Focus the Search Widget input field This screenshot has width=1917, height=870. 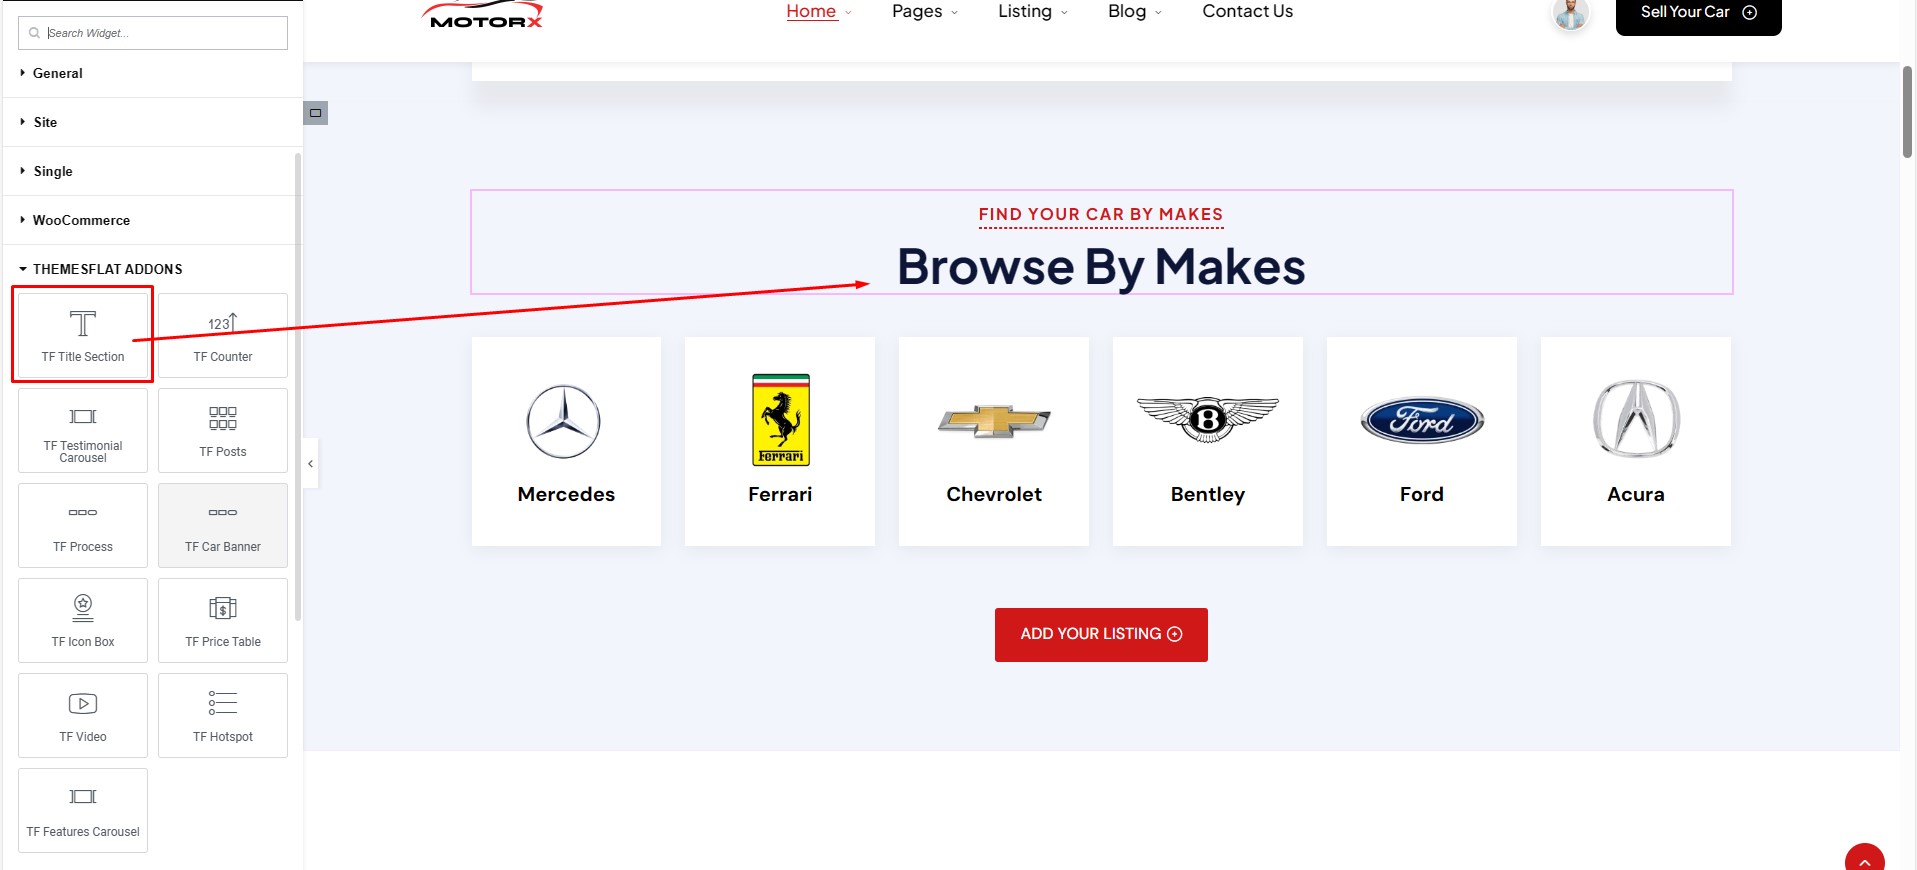click(153, 33)
